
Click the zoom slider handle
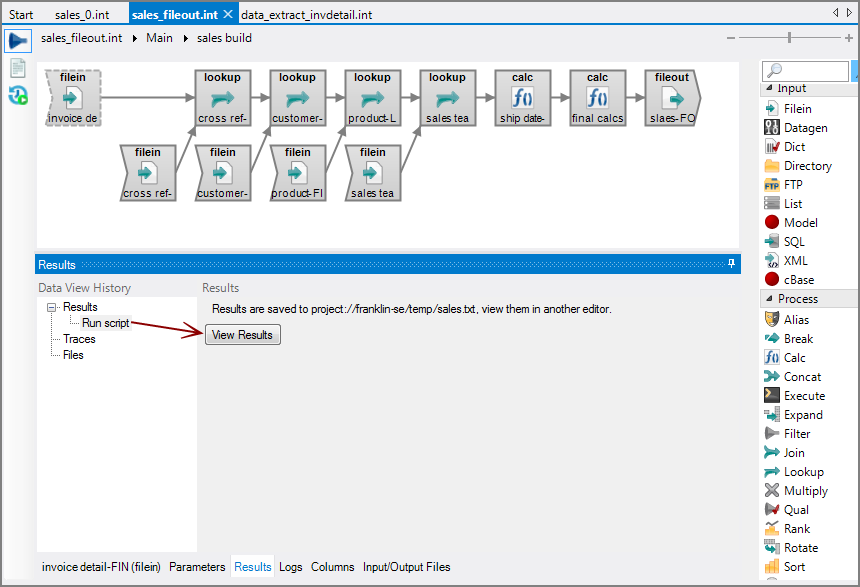790,38
